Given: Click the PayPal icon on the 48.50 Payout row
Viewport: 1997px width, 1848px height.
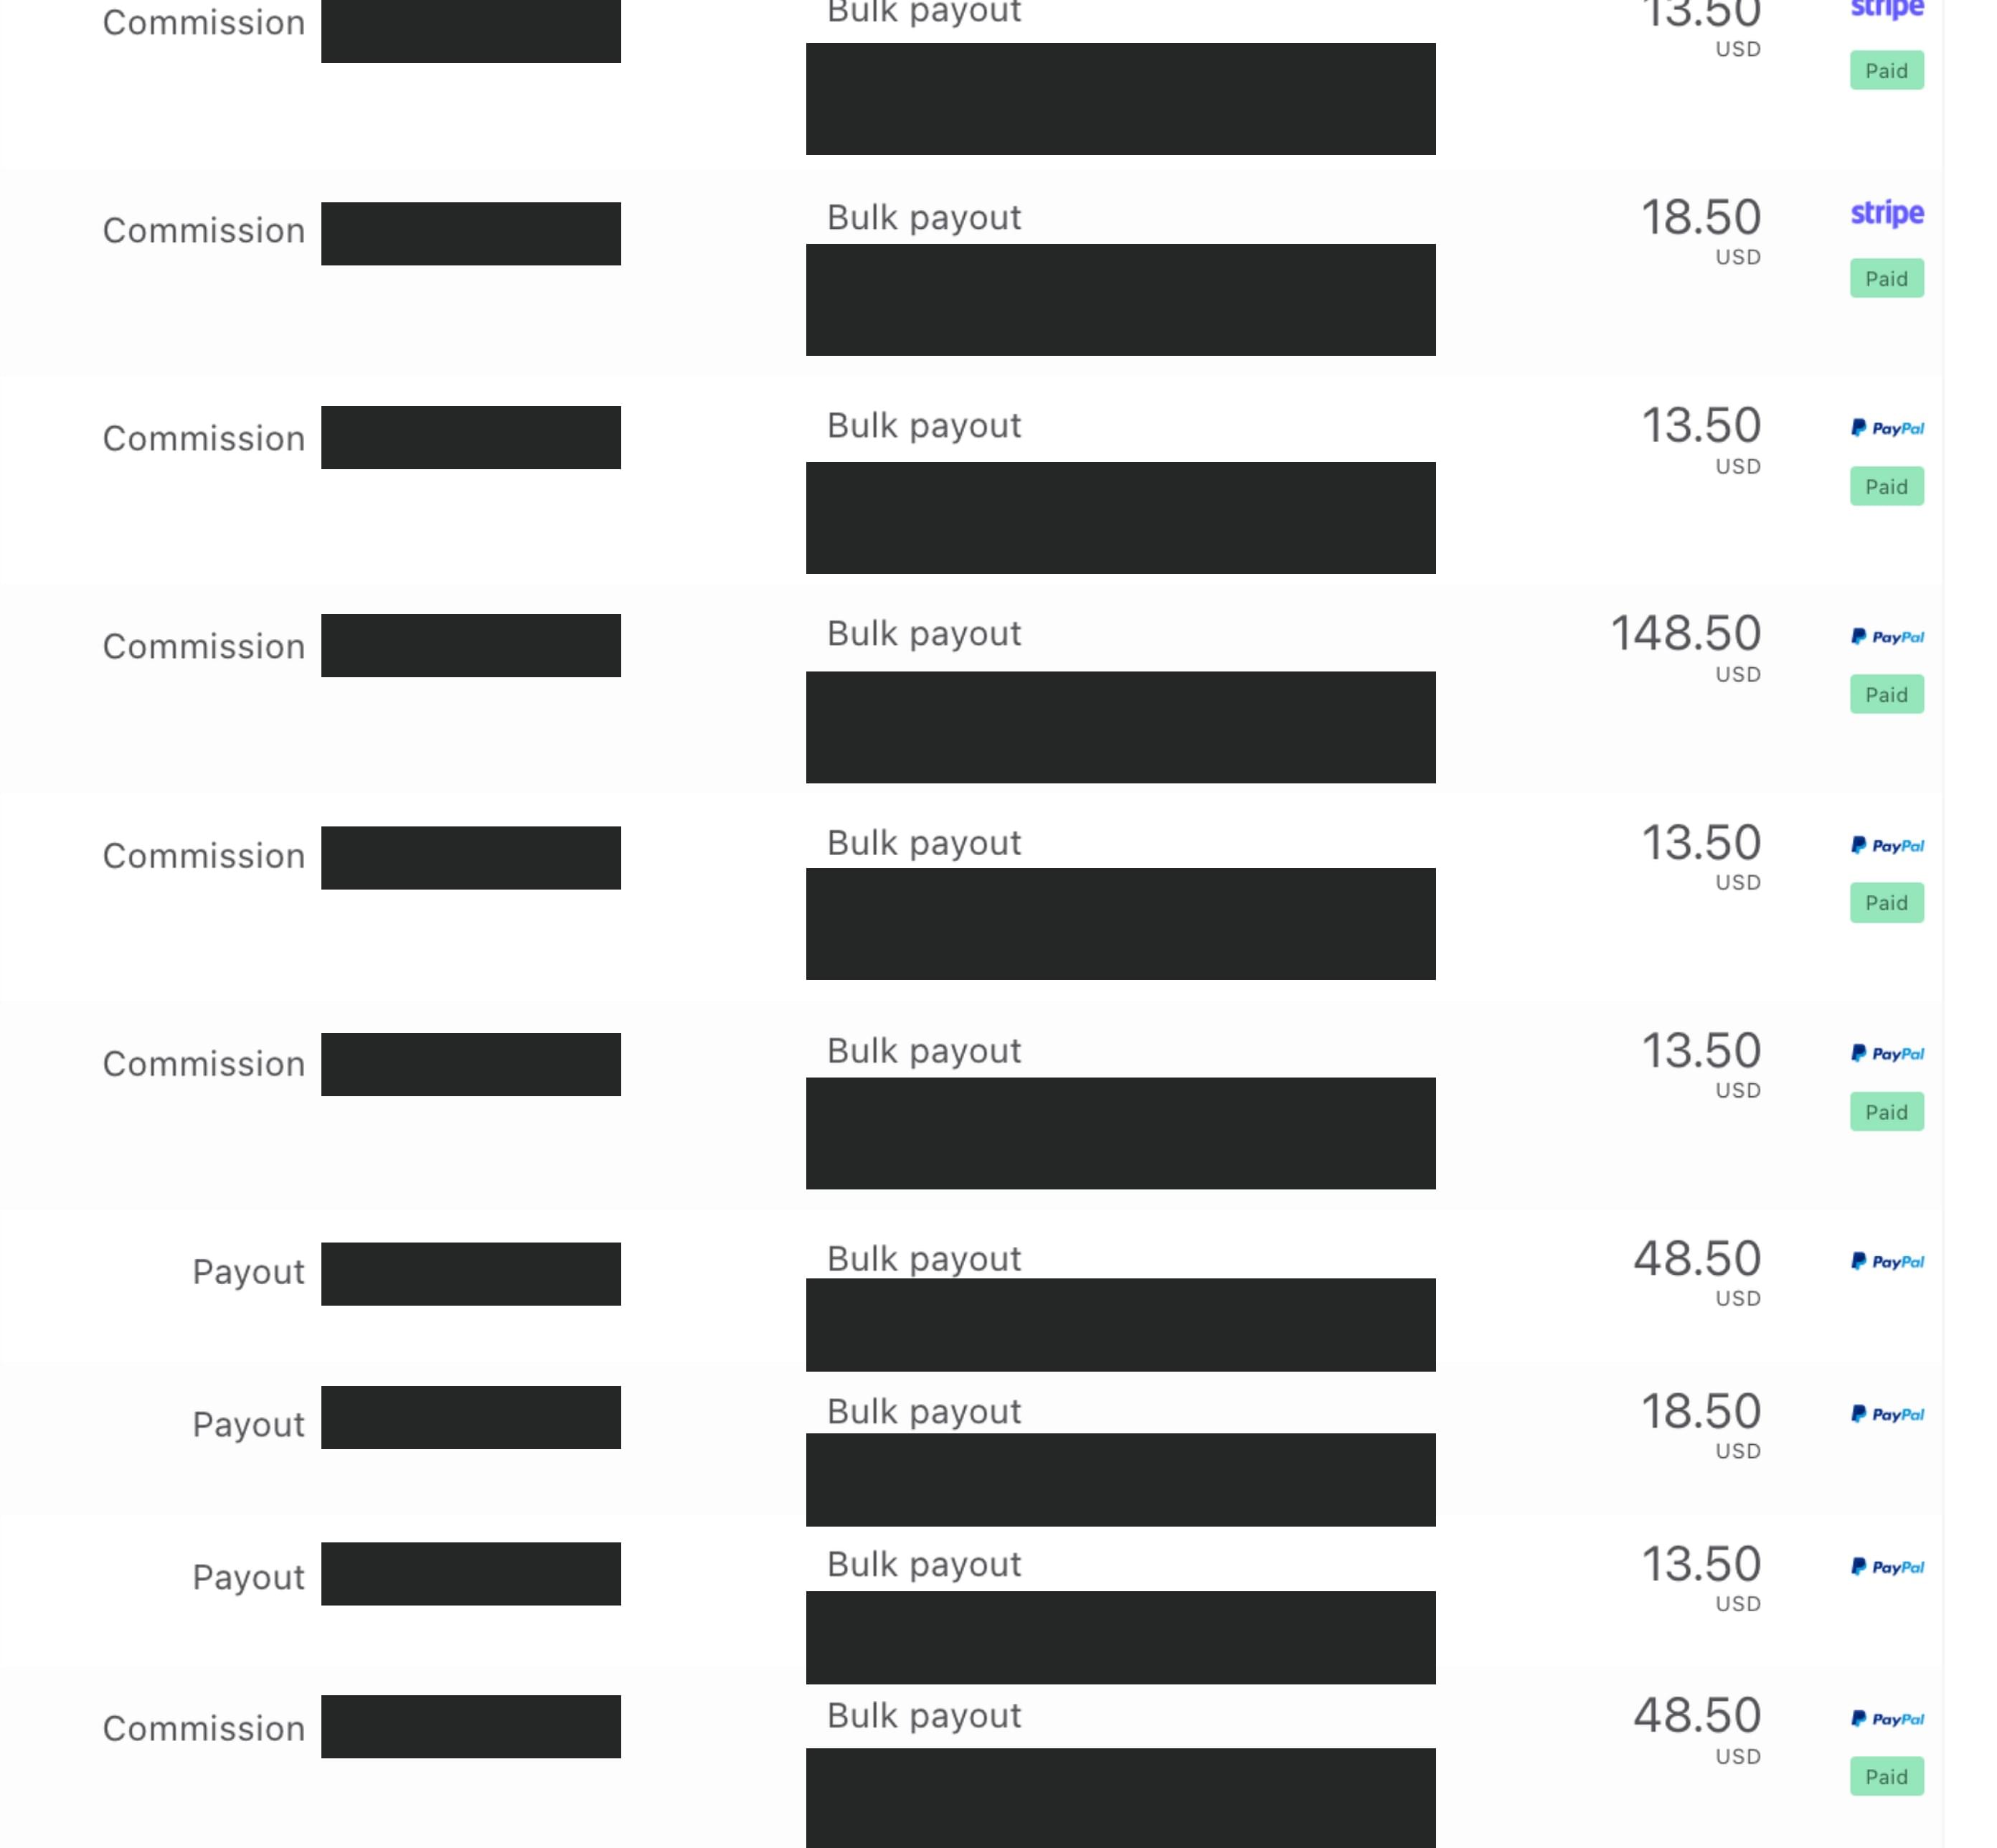Looking at the screenshot, I should point(1886,1261).
